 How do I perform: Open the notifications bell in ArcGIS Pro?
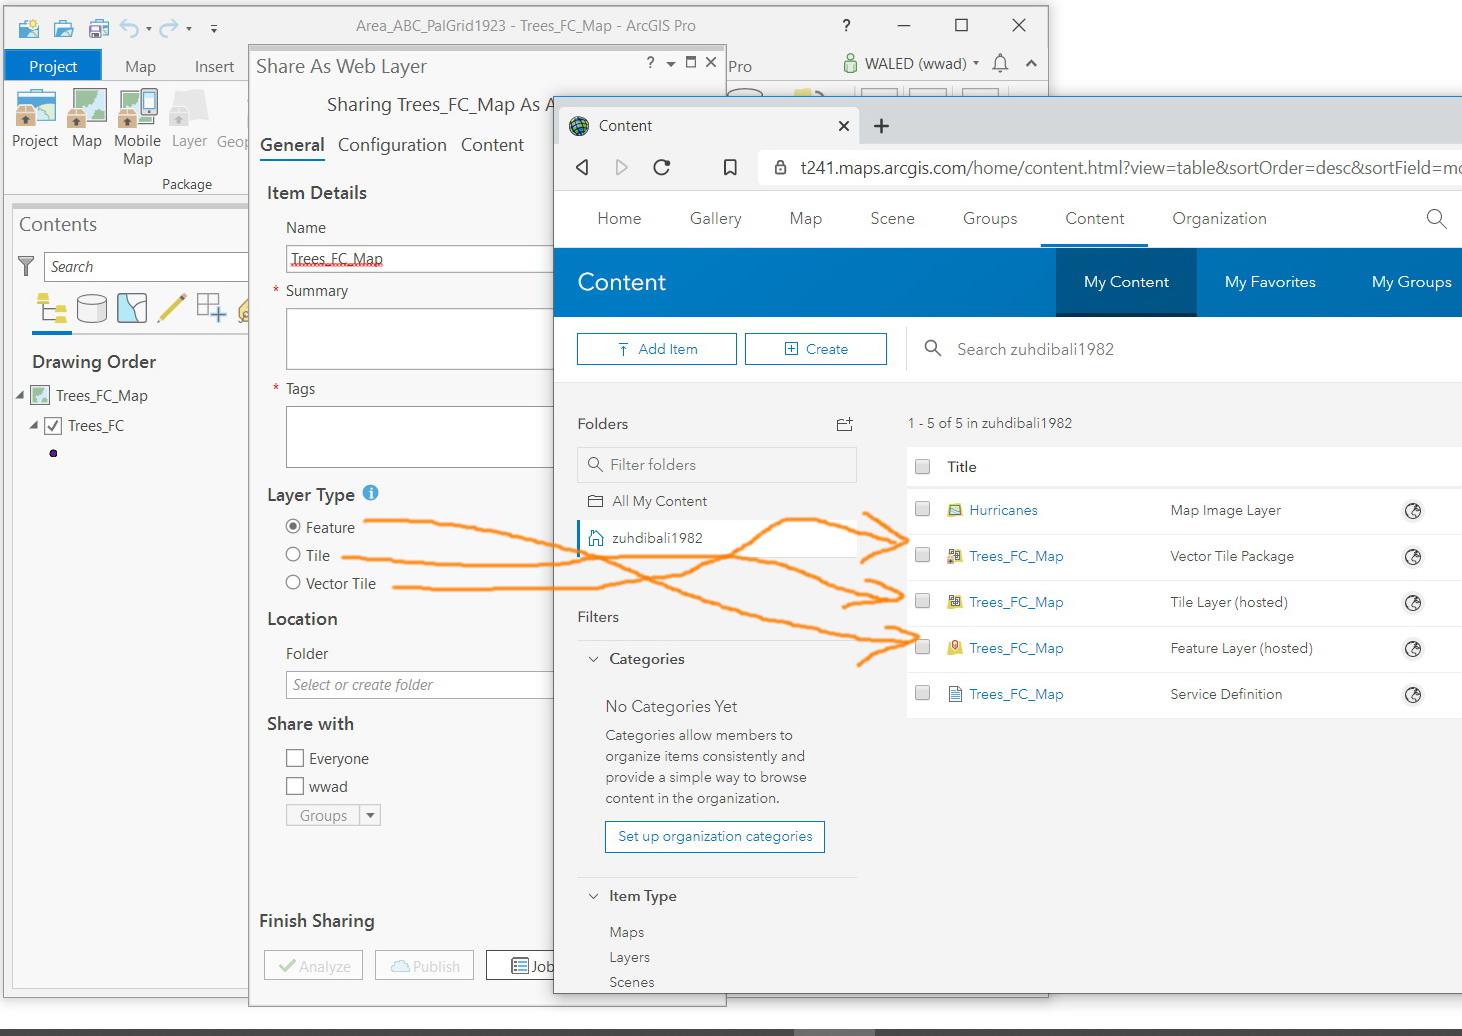[1000, 64]
